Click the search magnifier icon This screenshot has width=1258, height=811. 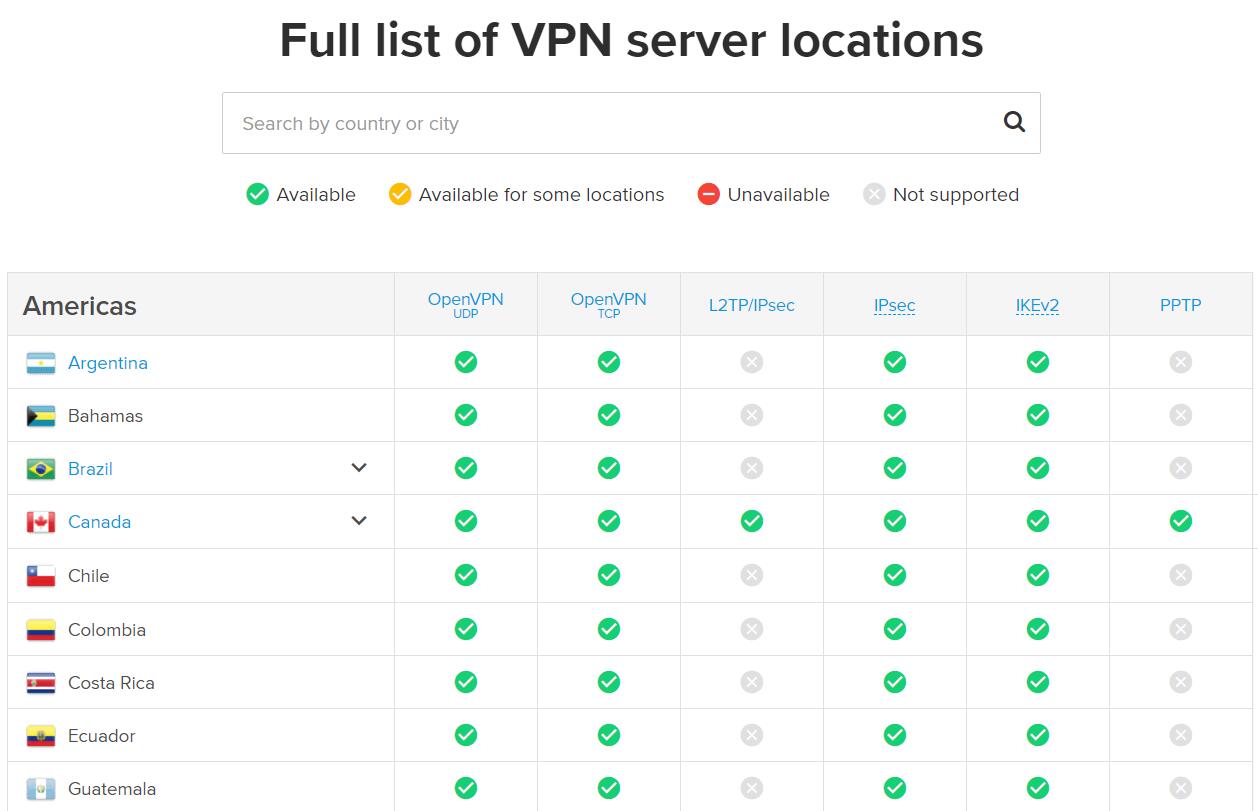1014,122
